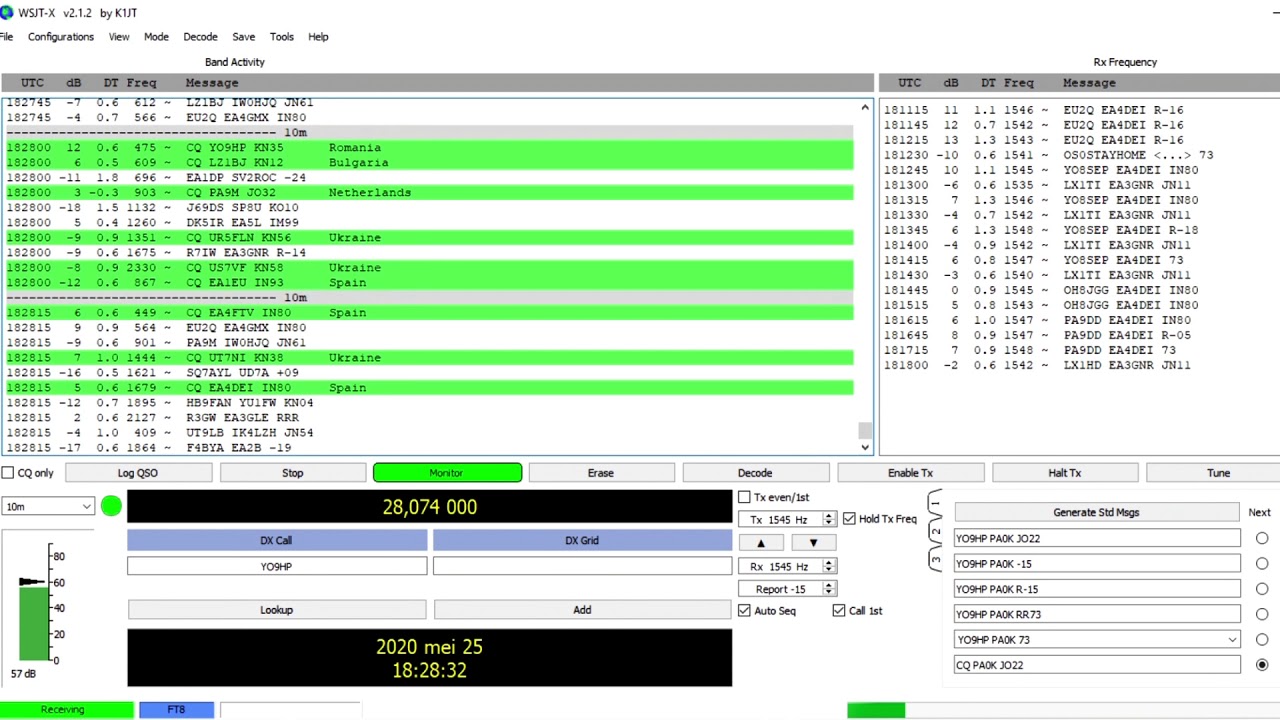The height and width of the screenshot is (720, 1280).
Task: Adjust the Tx 1545 Hz spinner
Action: (x=829, y=520)
